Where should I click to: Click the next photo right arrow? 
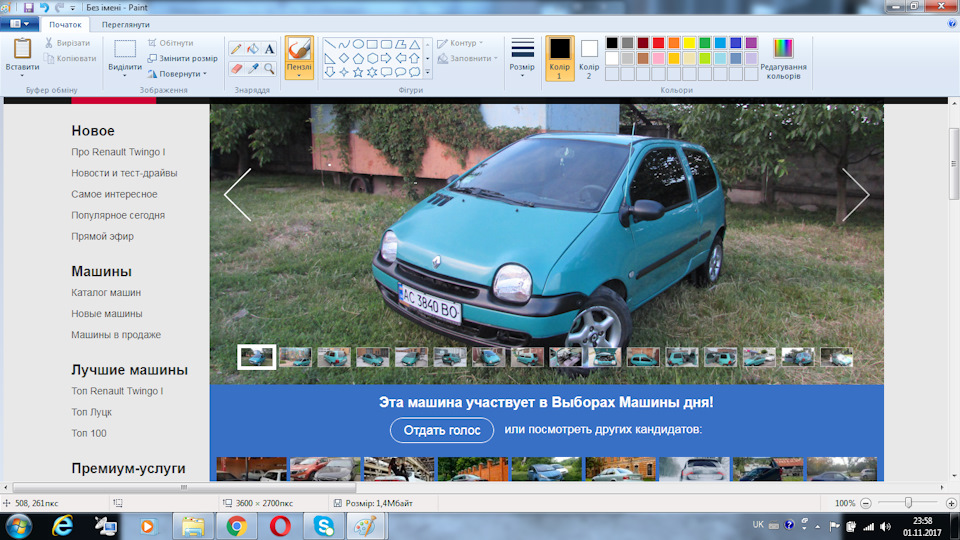point(856,195)
